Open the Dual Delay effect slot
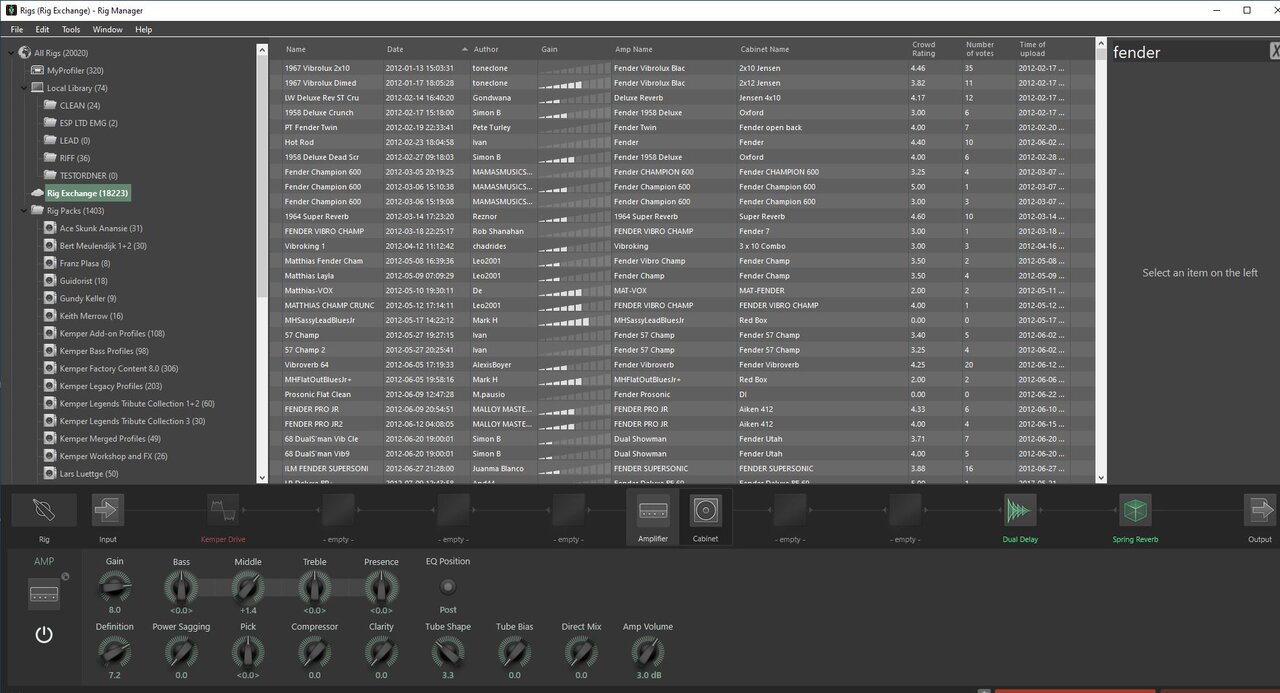The image size is (1280, 693). (x=1020, y=510)
